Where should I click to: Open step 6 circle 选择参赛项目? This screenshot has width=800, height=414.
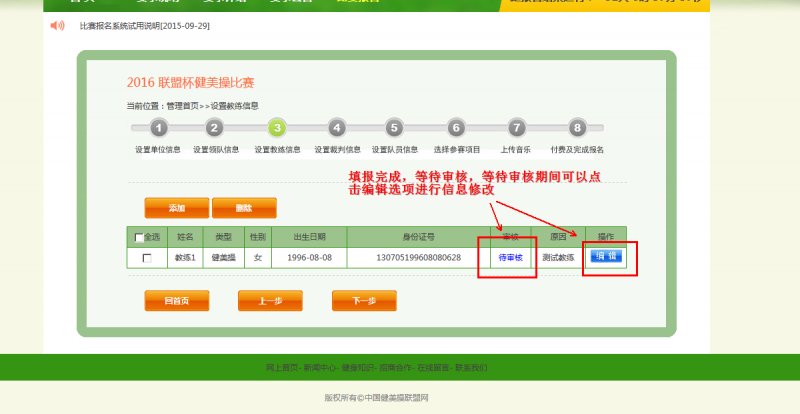tap(456, 128)
